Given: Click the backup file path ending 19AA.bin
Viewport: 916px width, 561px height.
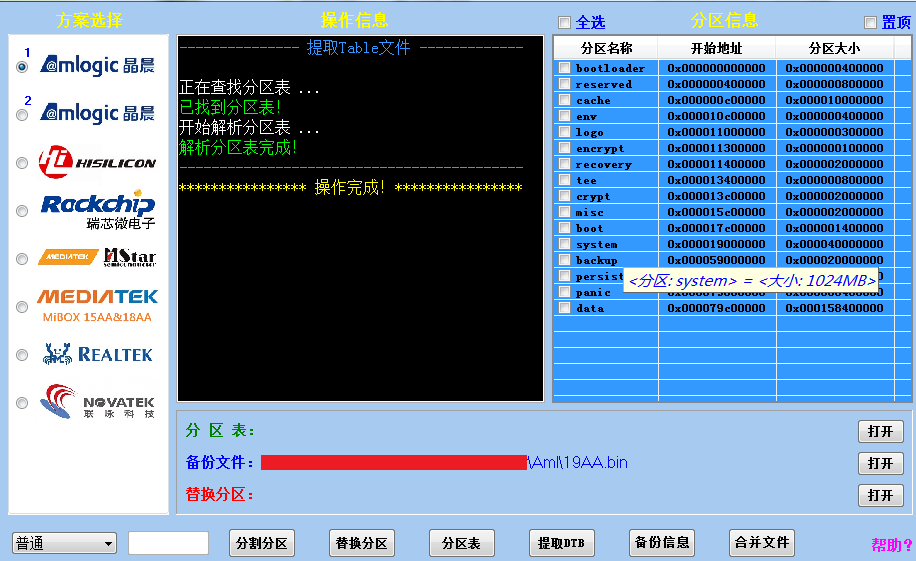Looking at the screenshot, I should (x=444, y=462).
